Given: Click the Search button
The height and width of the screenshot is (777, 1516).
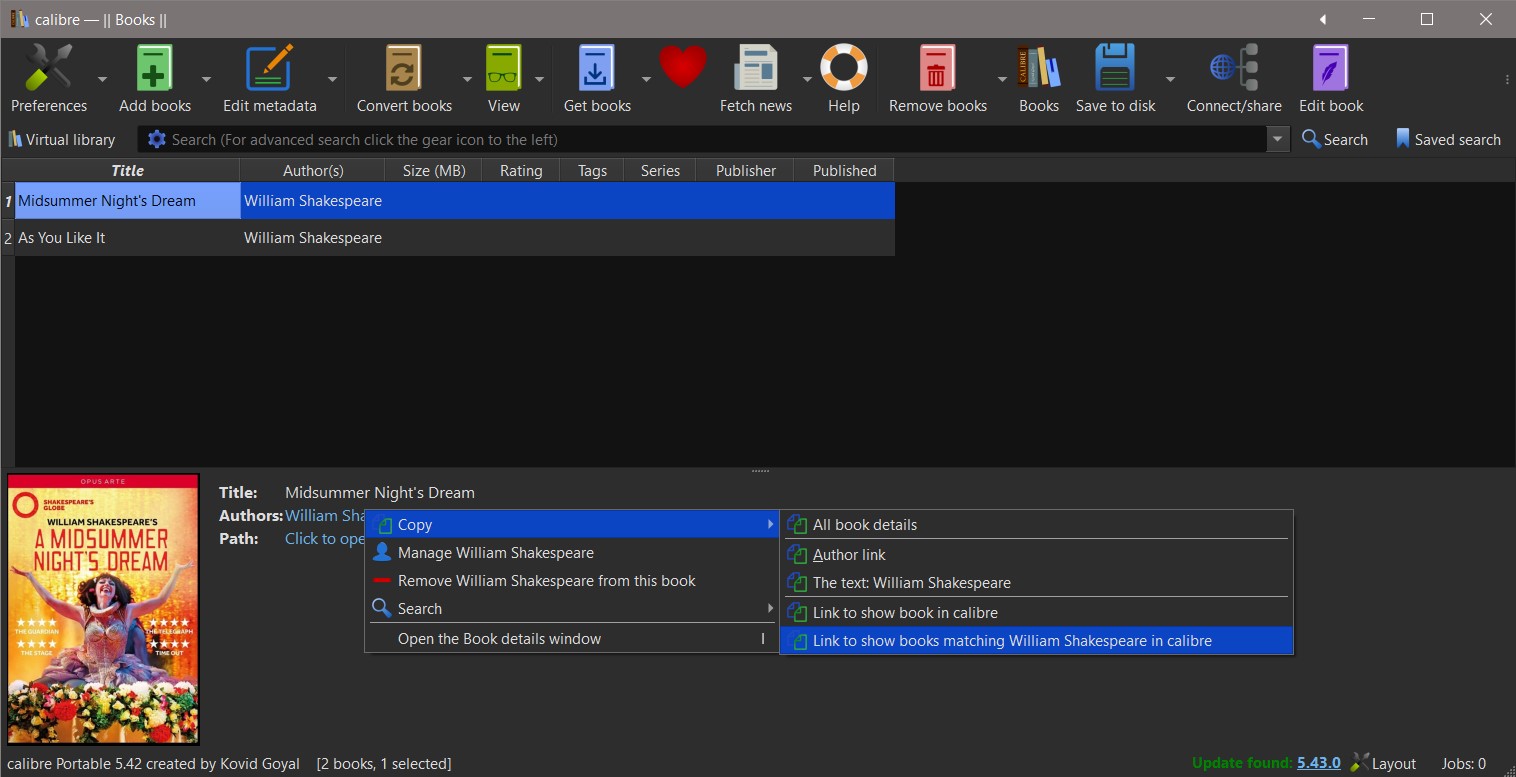Looking at the screenshot, I should tap(1334, 139).
